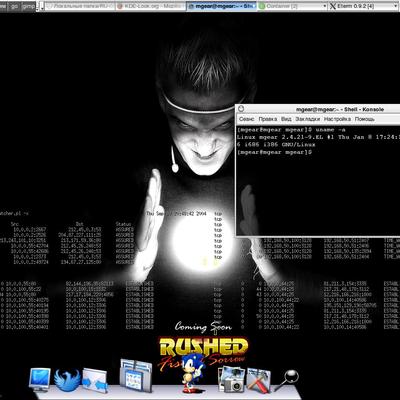Click the 'go' button in the top panel

tap(14, 6)
